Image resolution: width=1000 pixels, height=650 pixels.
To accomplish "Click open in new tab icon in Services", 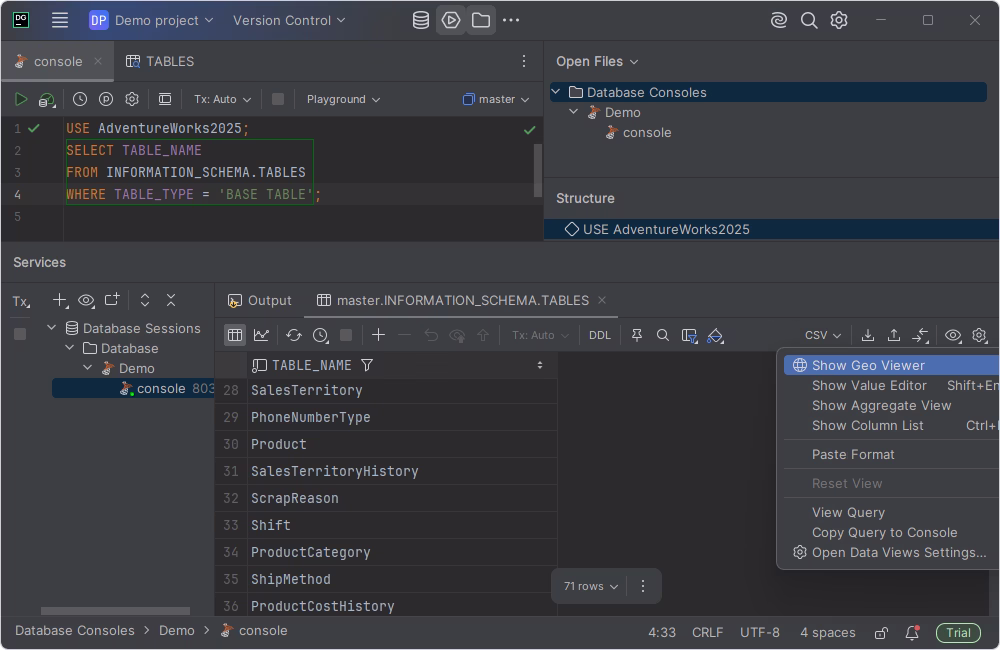I will pyautogui.click(x=112, y=299).
